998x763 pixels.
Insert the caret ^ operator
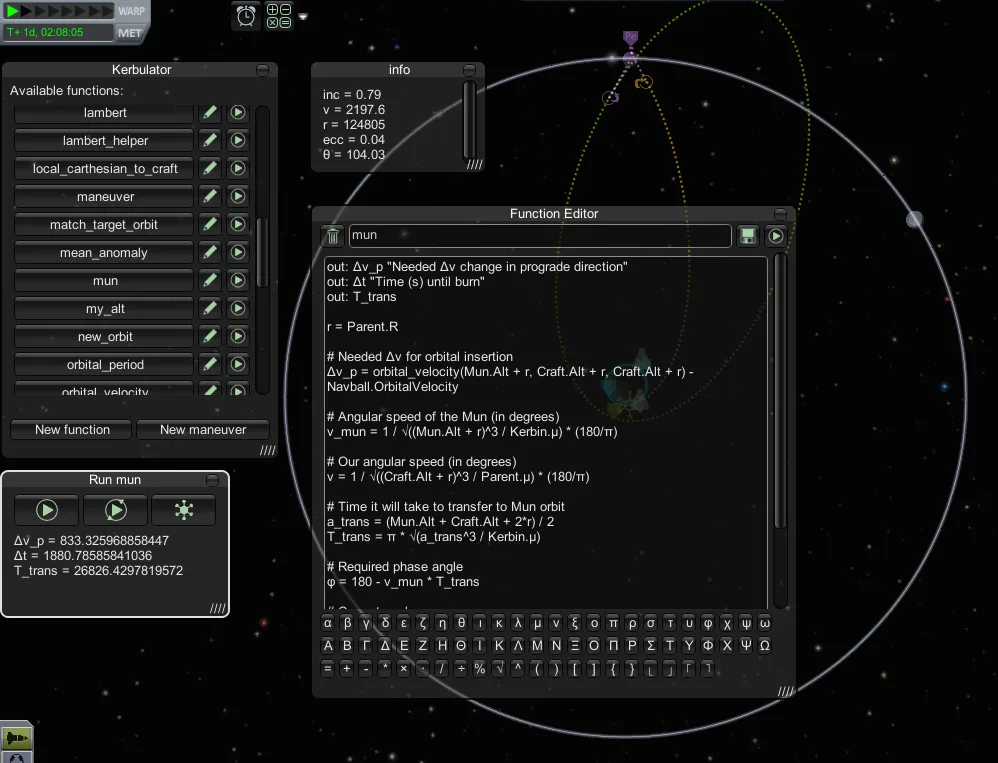(517, 669)
